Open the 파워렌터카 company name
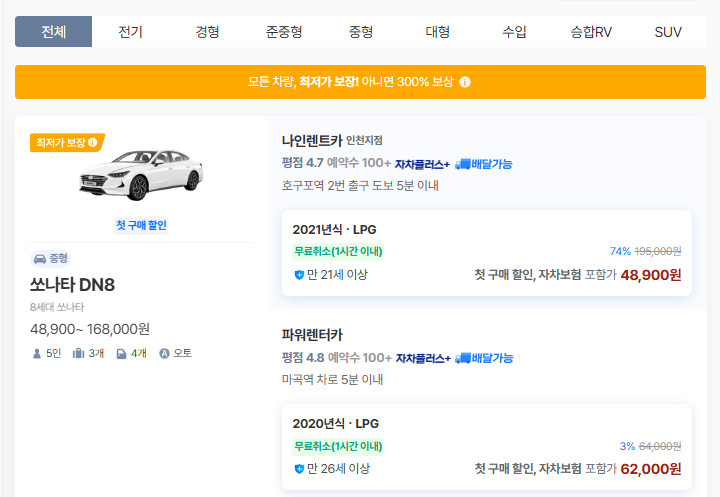The width and height of the screenshot is (720, 497). [312, 334]
